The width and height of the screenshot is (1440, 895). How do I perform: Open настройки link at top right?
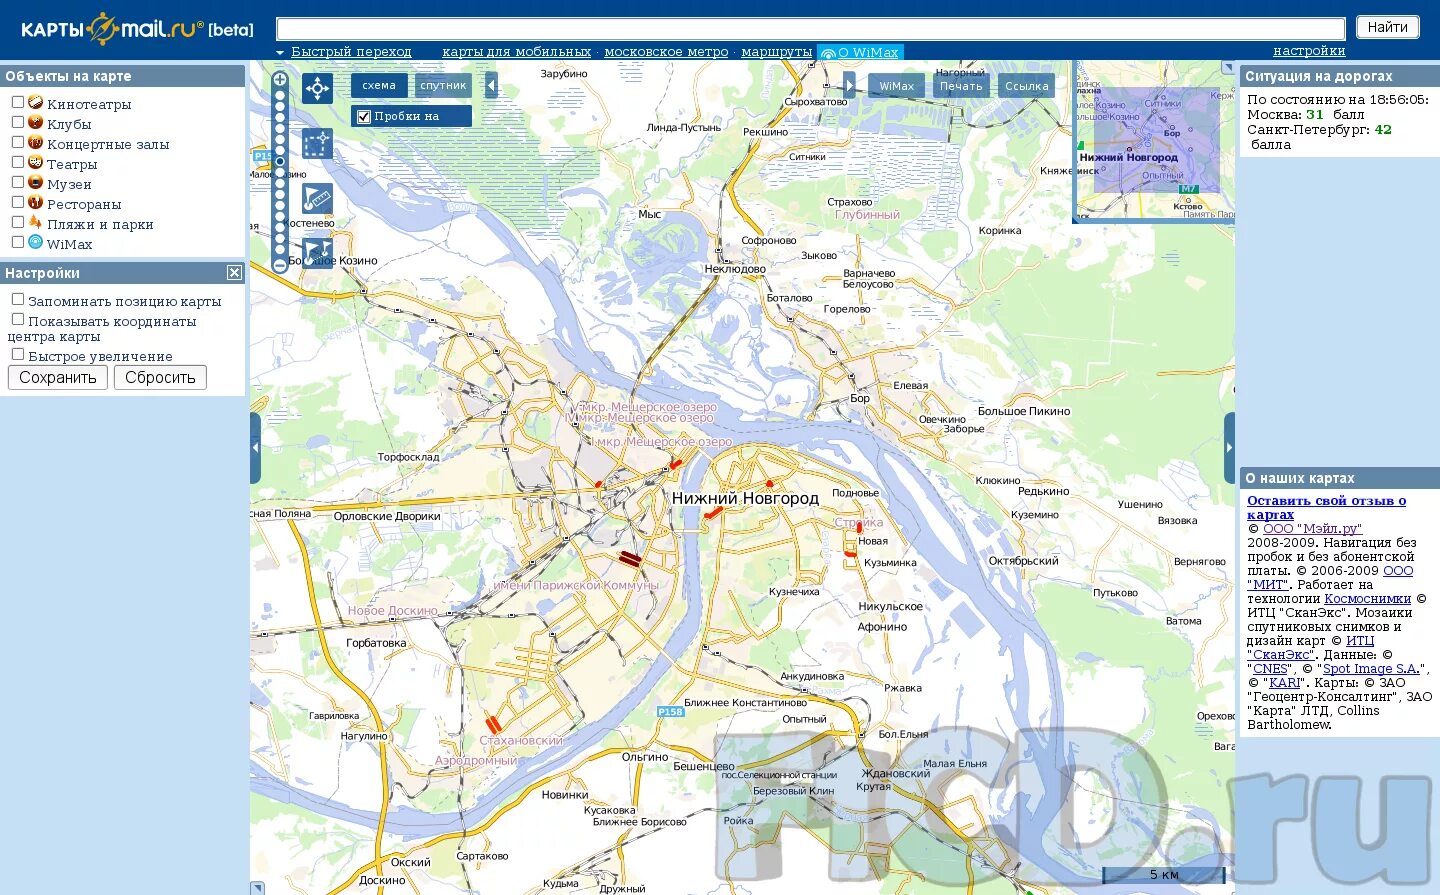tap(1309, 51)
